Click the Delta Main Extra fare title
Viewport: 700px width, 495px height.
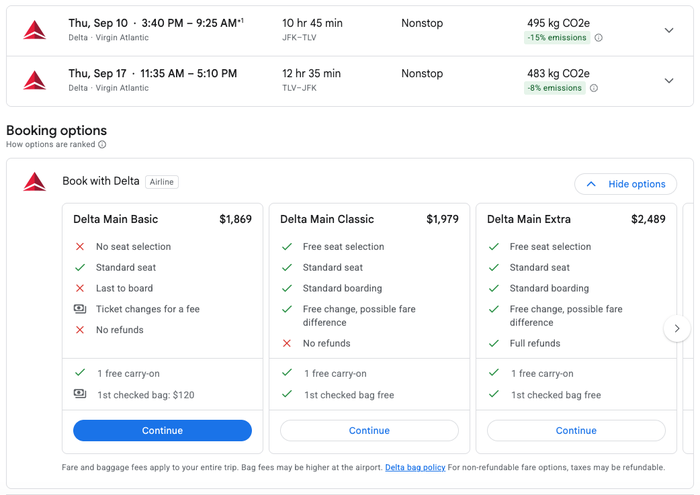529,219
